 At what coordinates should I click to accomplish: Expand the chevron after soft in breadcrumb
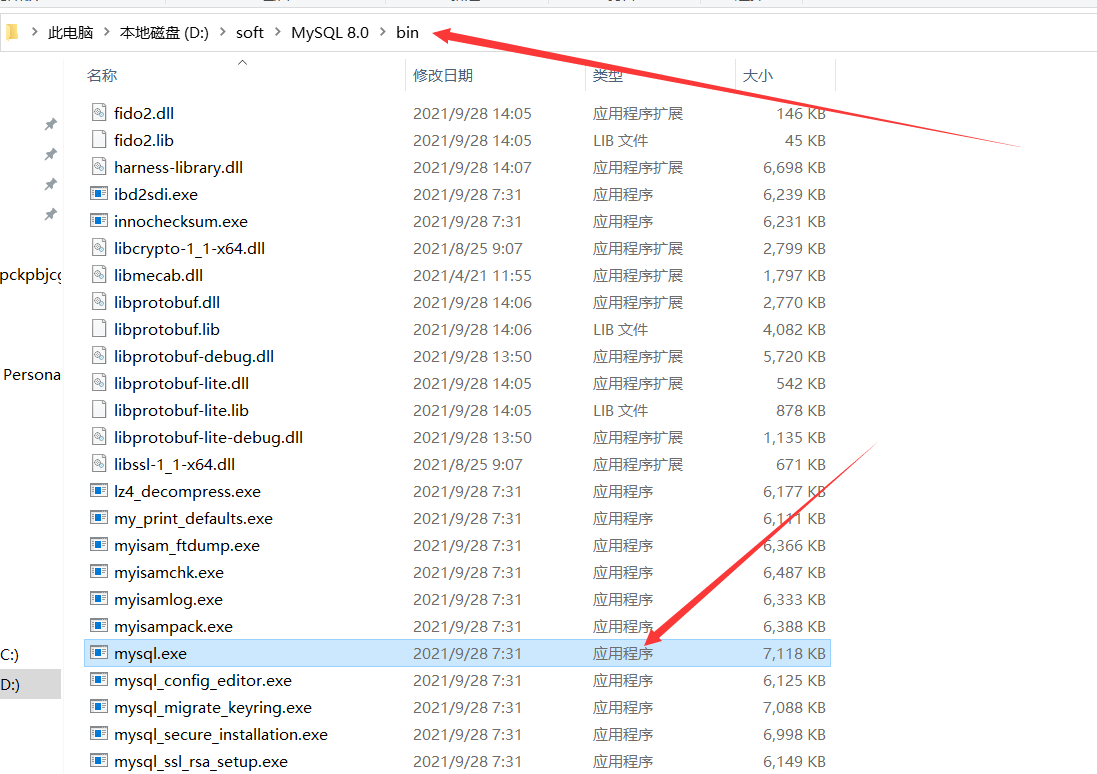[x=278, y=32]
